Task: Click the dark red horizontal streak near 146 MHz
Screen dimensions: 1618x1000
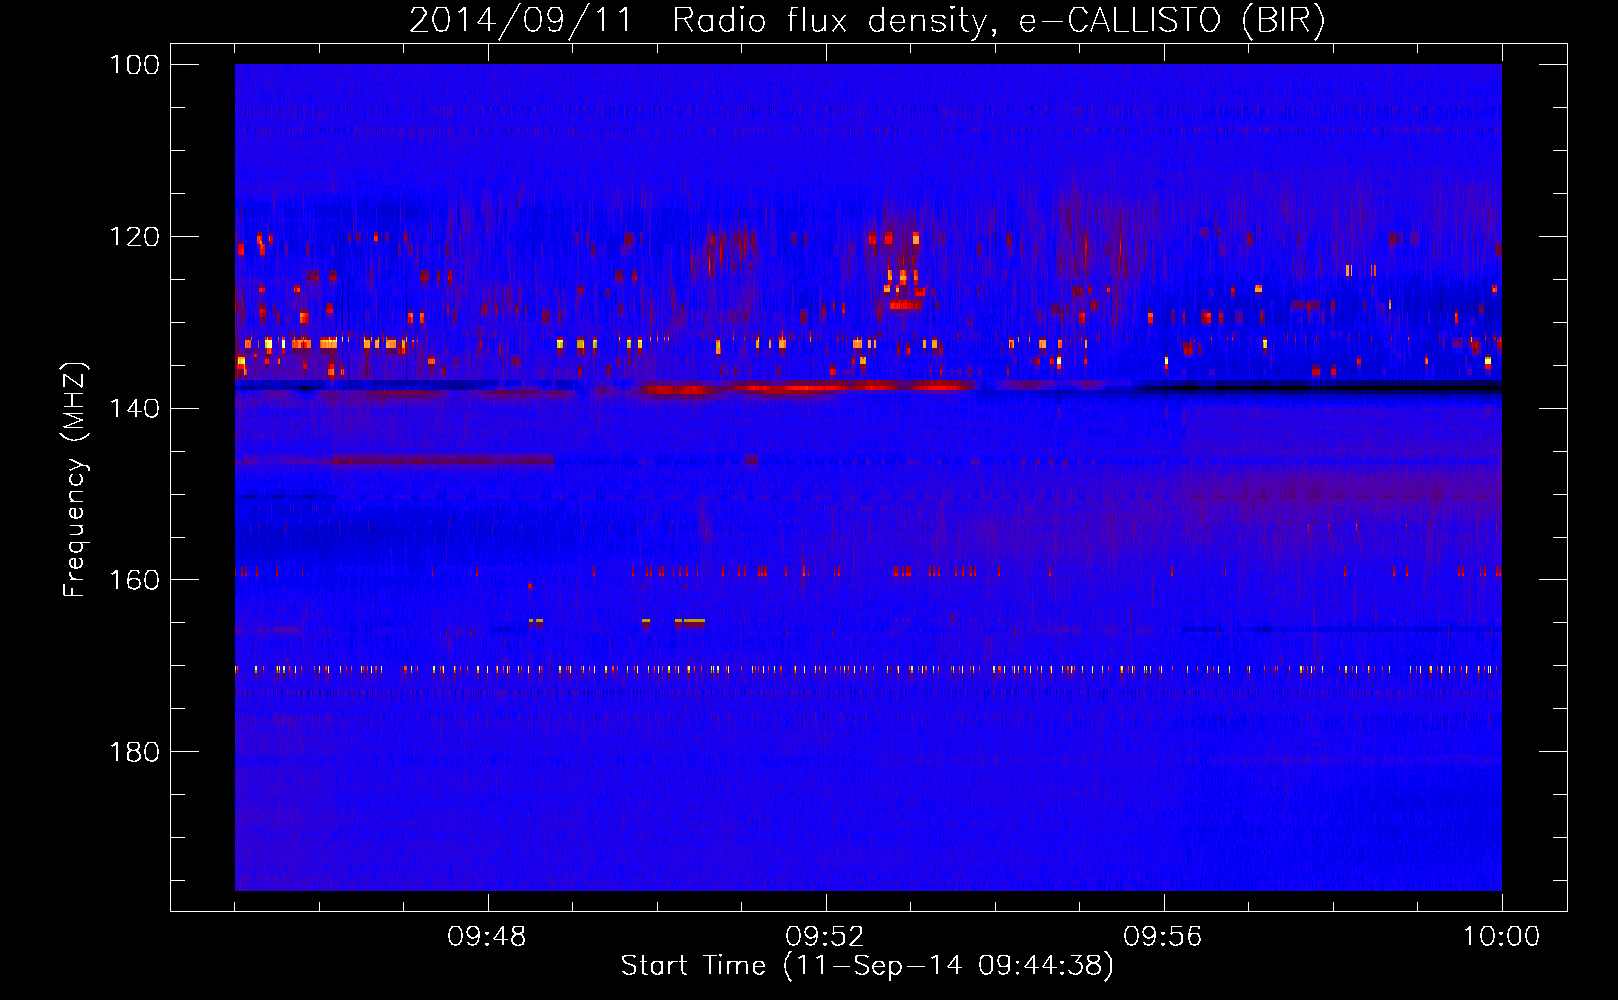Action: [x=443, y=460]
